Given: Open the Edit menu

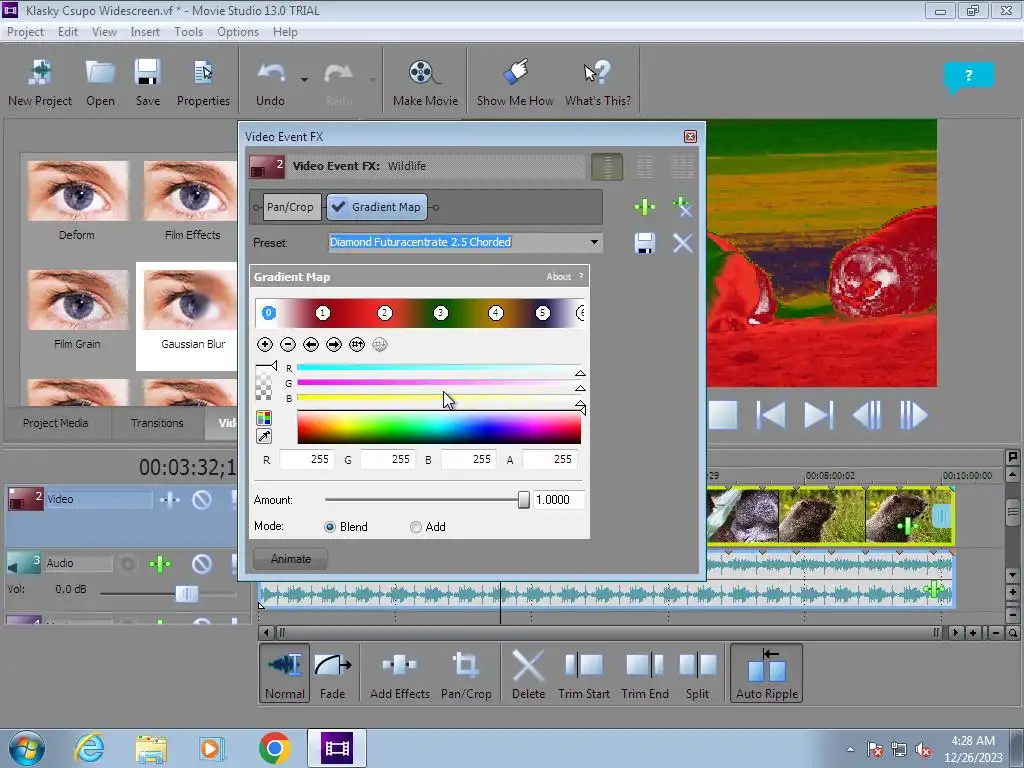Looking at the screenshot, I should [x=67, y=32].
